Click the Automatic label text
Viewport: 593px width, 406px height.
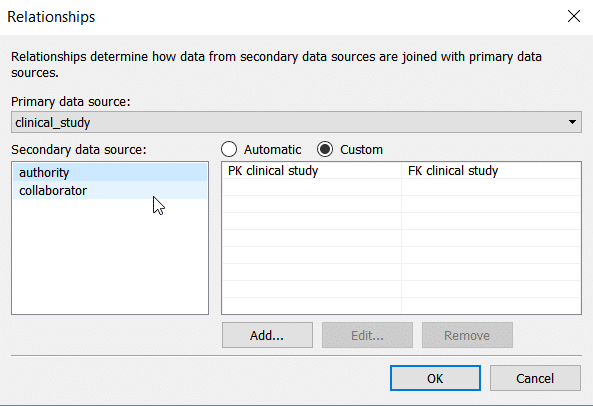pos(272,150)
